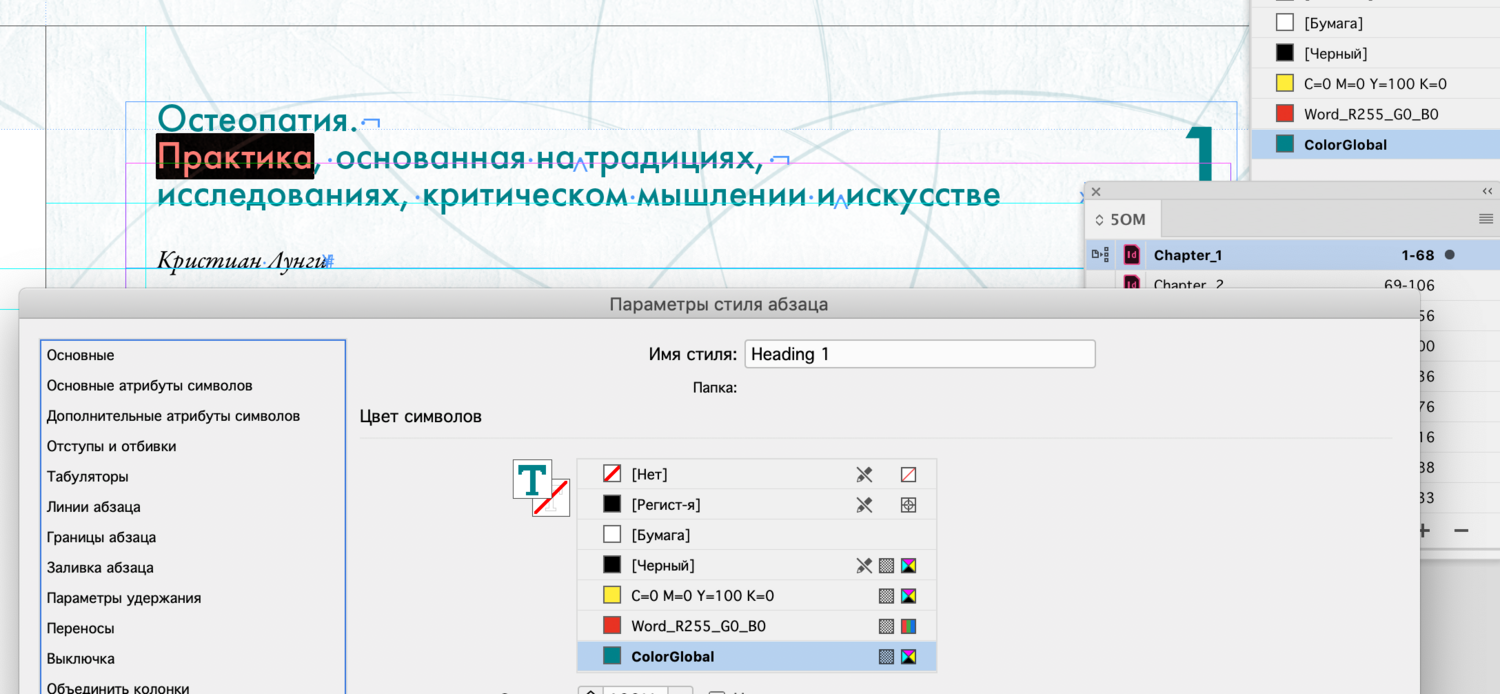1500x694 pixels.
Task: Open the Основные category in style options
Action: coord(193,355)
